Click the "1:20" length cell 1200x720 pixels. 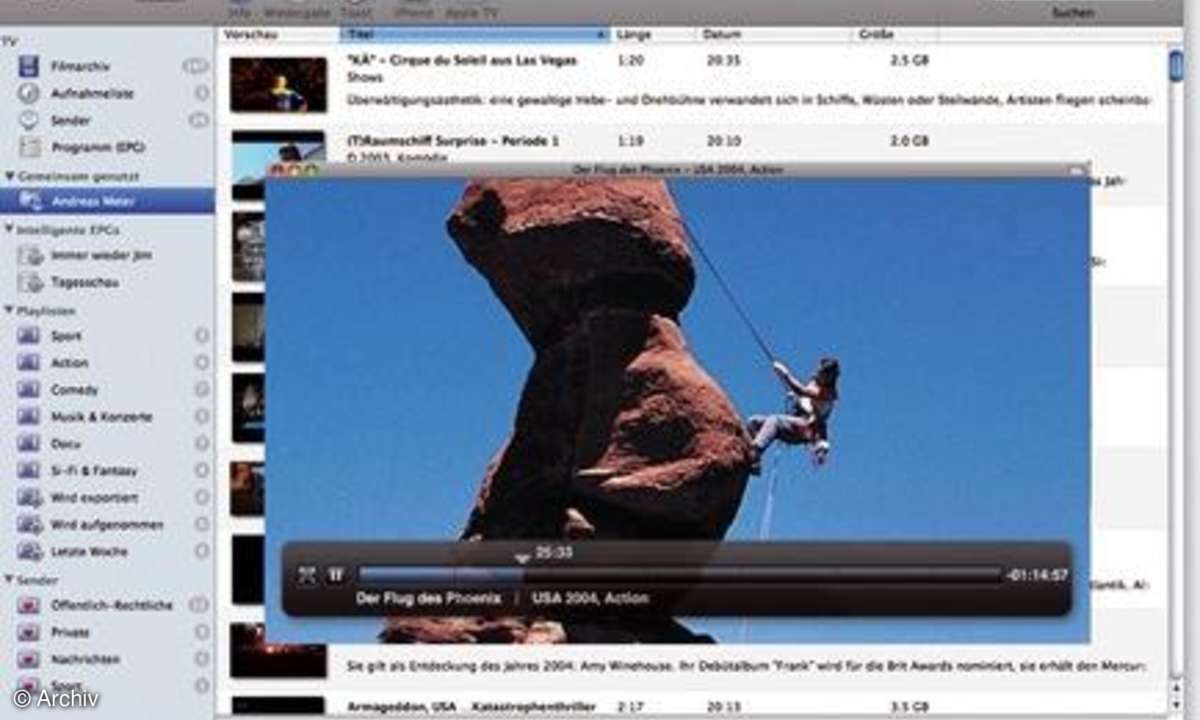click(630, 61)
